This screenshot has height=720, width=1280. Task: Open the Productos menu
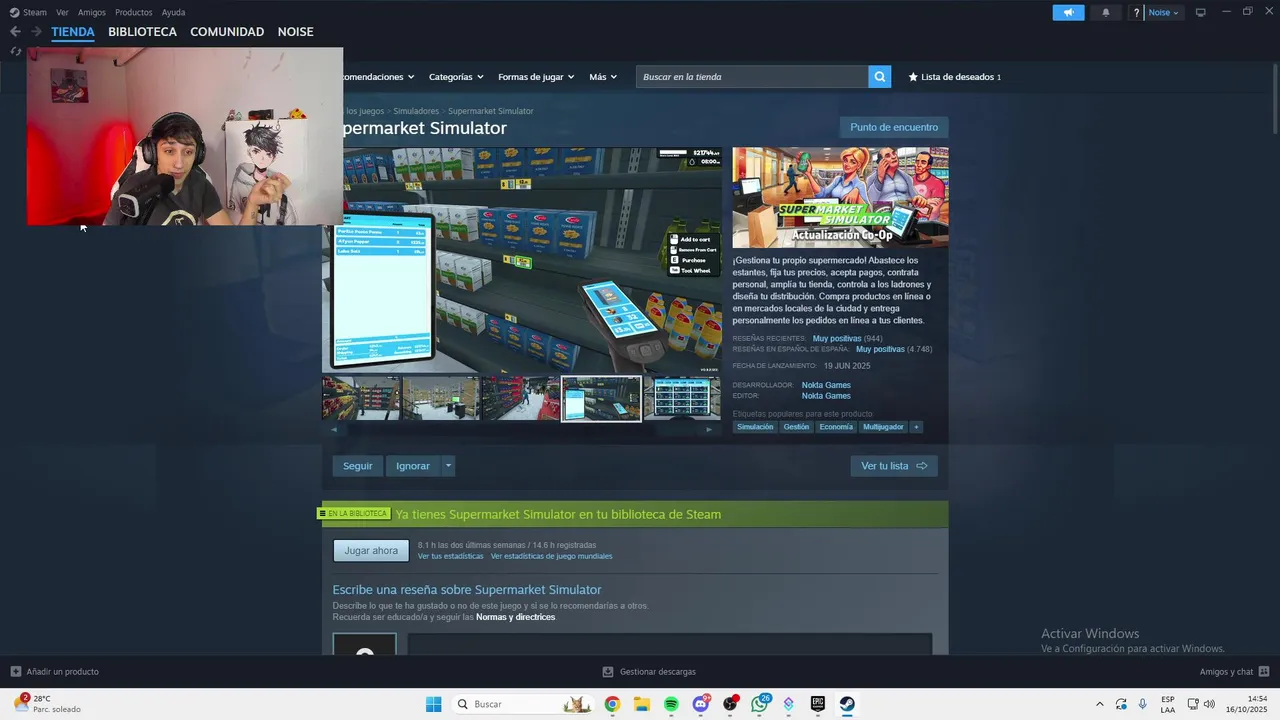coord(134,13)
